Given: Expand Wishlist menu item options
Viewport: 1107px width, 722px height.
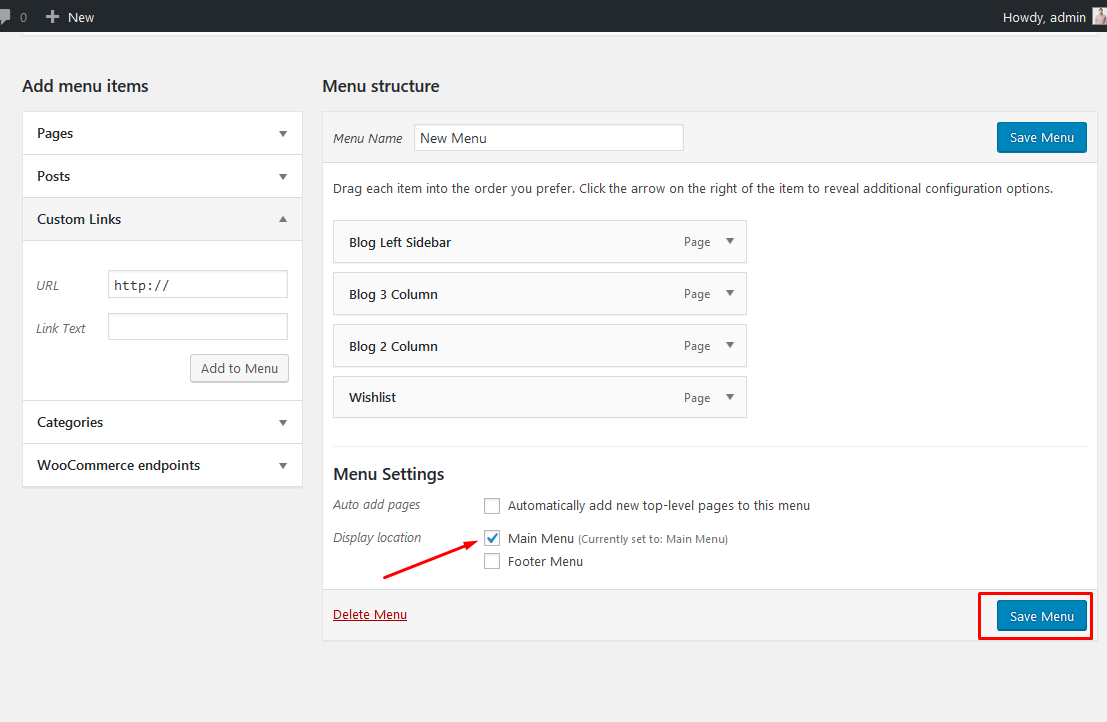Looking at the screenshot, I should (730, 398).
